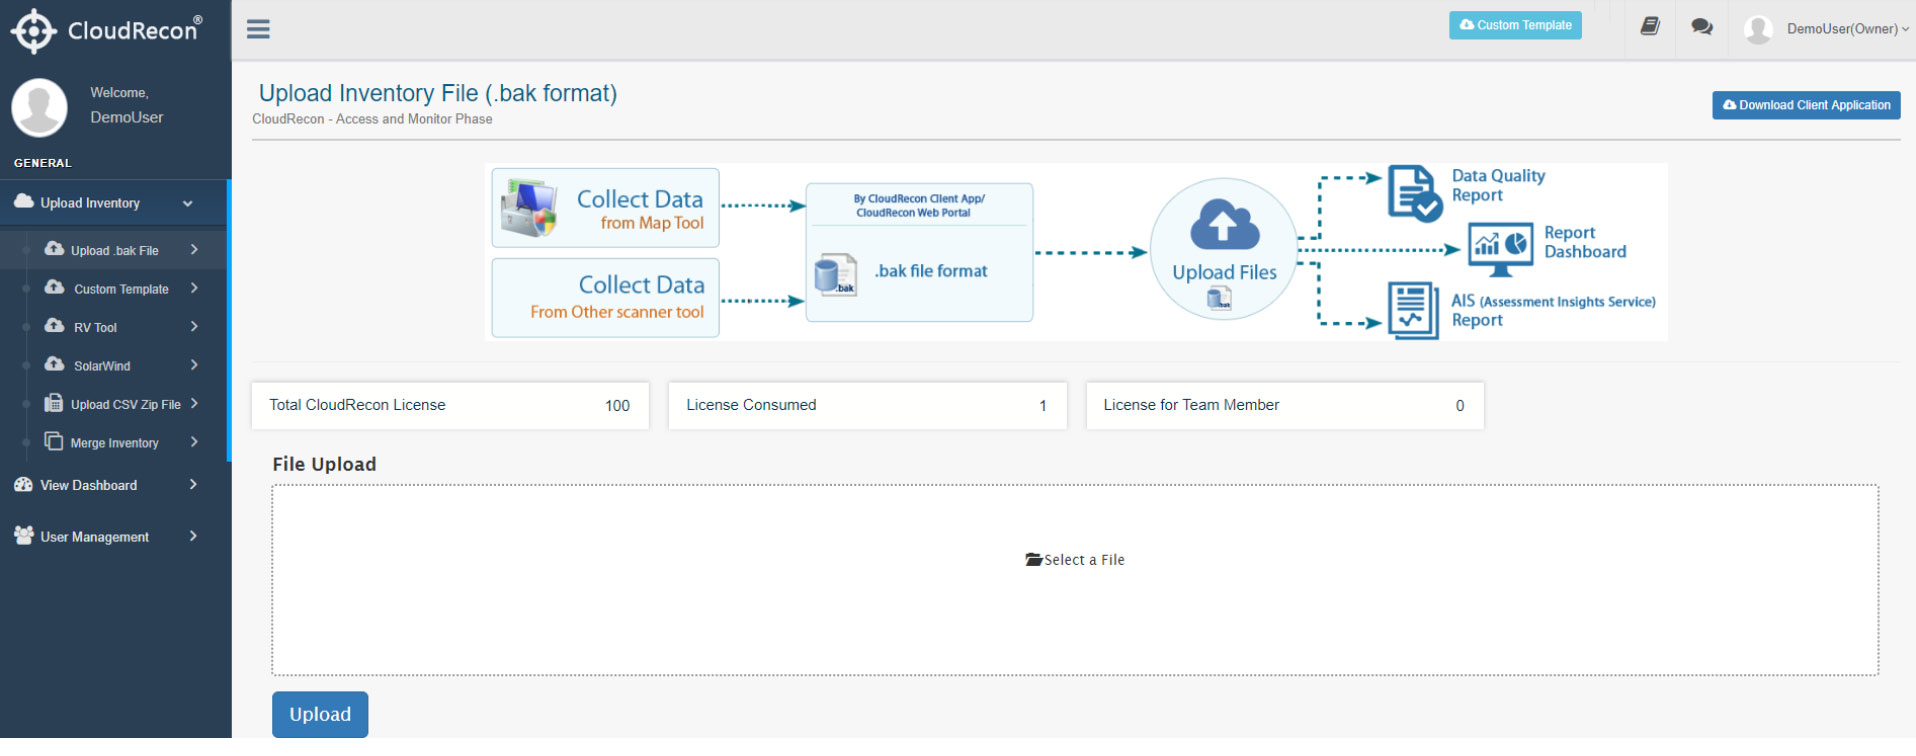The height and width of the screenshot is (756, 1916).
Task: Click the GENERAL sidebar section label
Action: pyautogui.click(x=43, y=163)
